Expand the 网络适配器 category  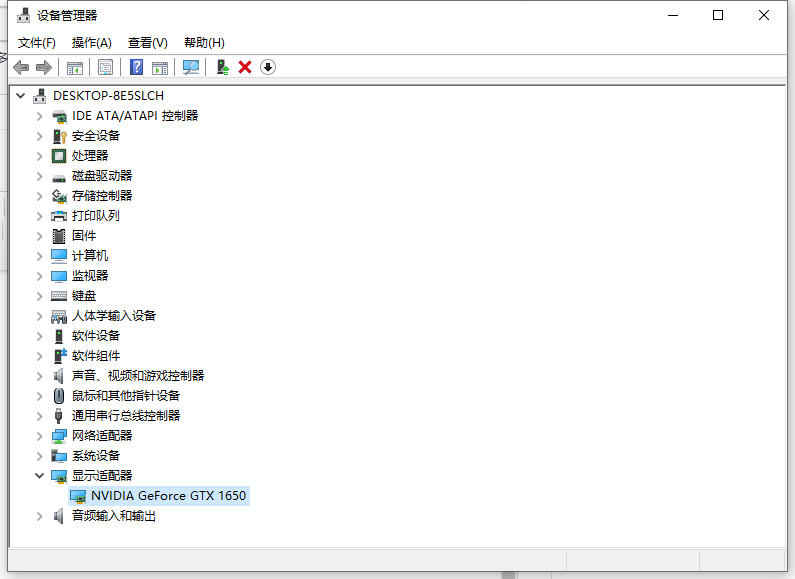40,436
